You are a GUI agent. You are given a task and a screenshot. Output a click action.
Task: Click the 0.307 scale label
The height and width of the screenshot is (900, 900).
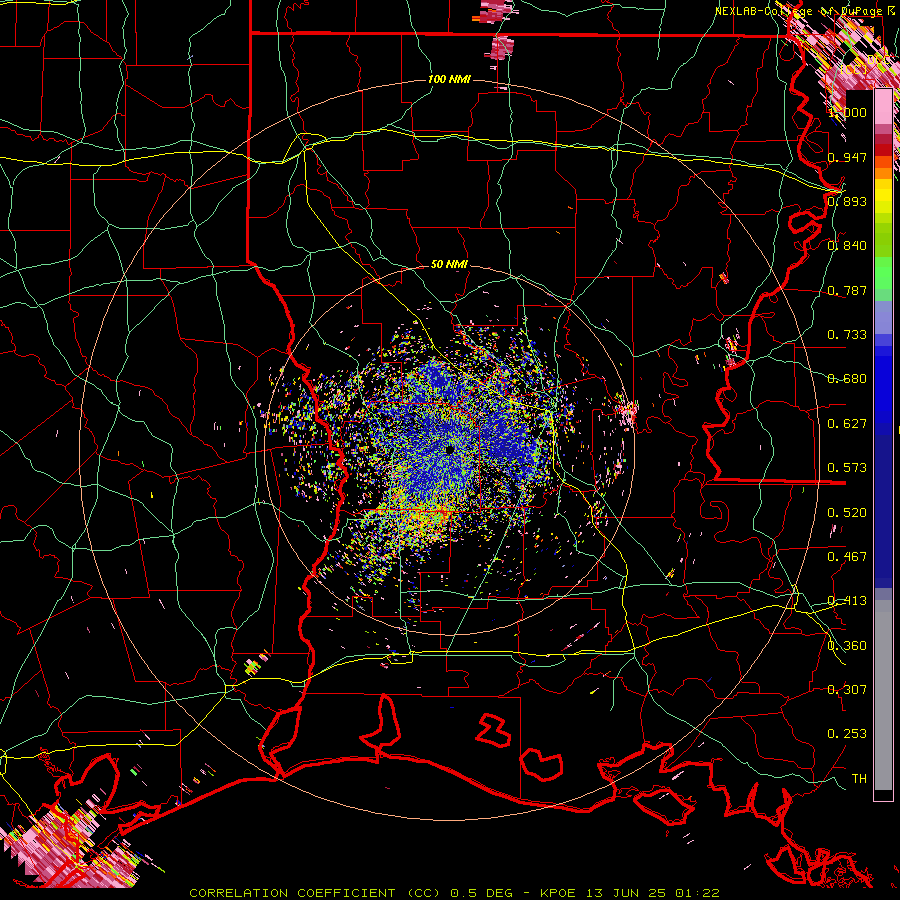point(847,690)
